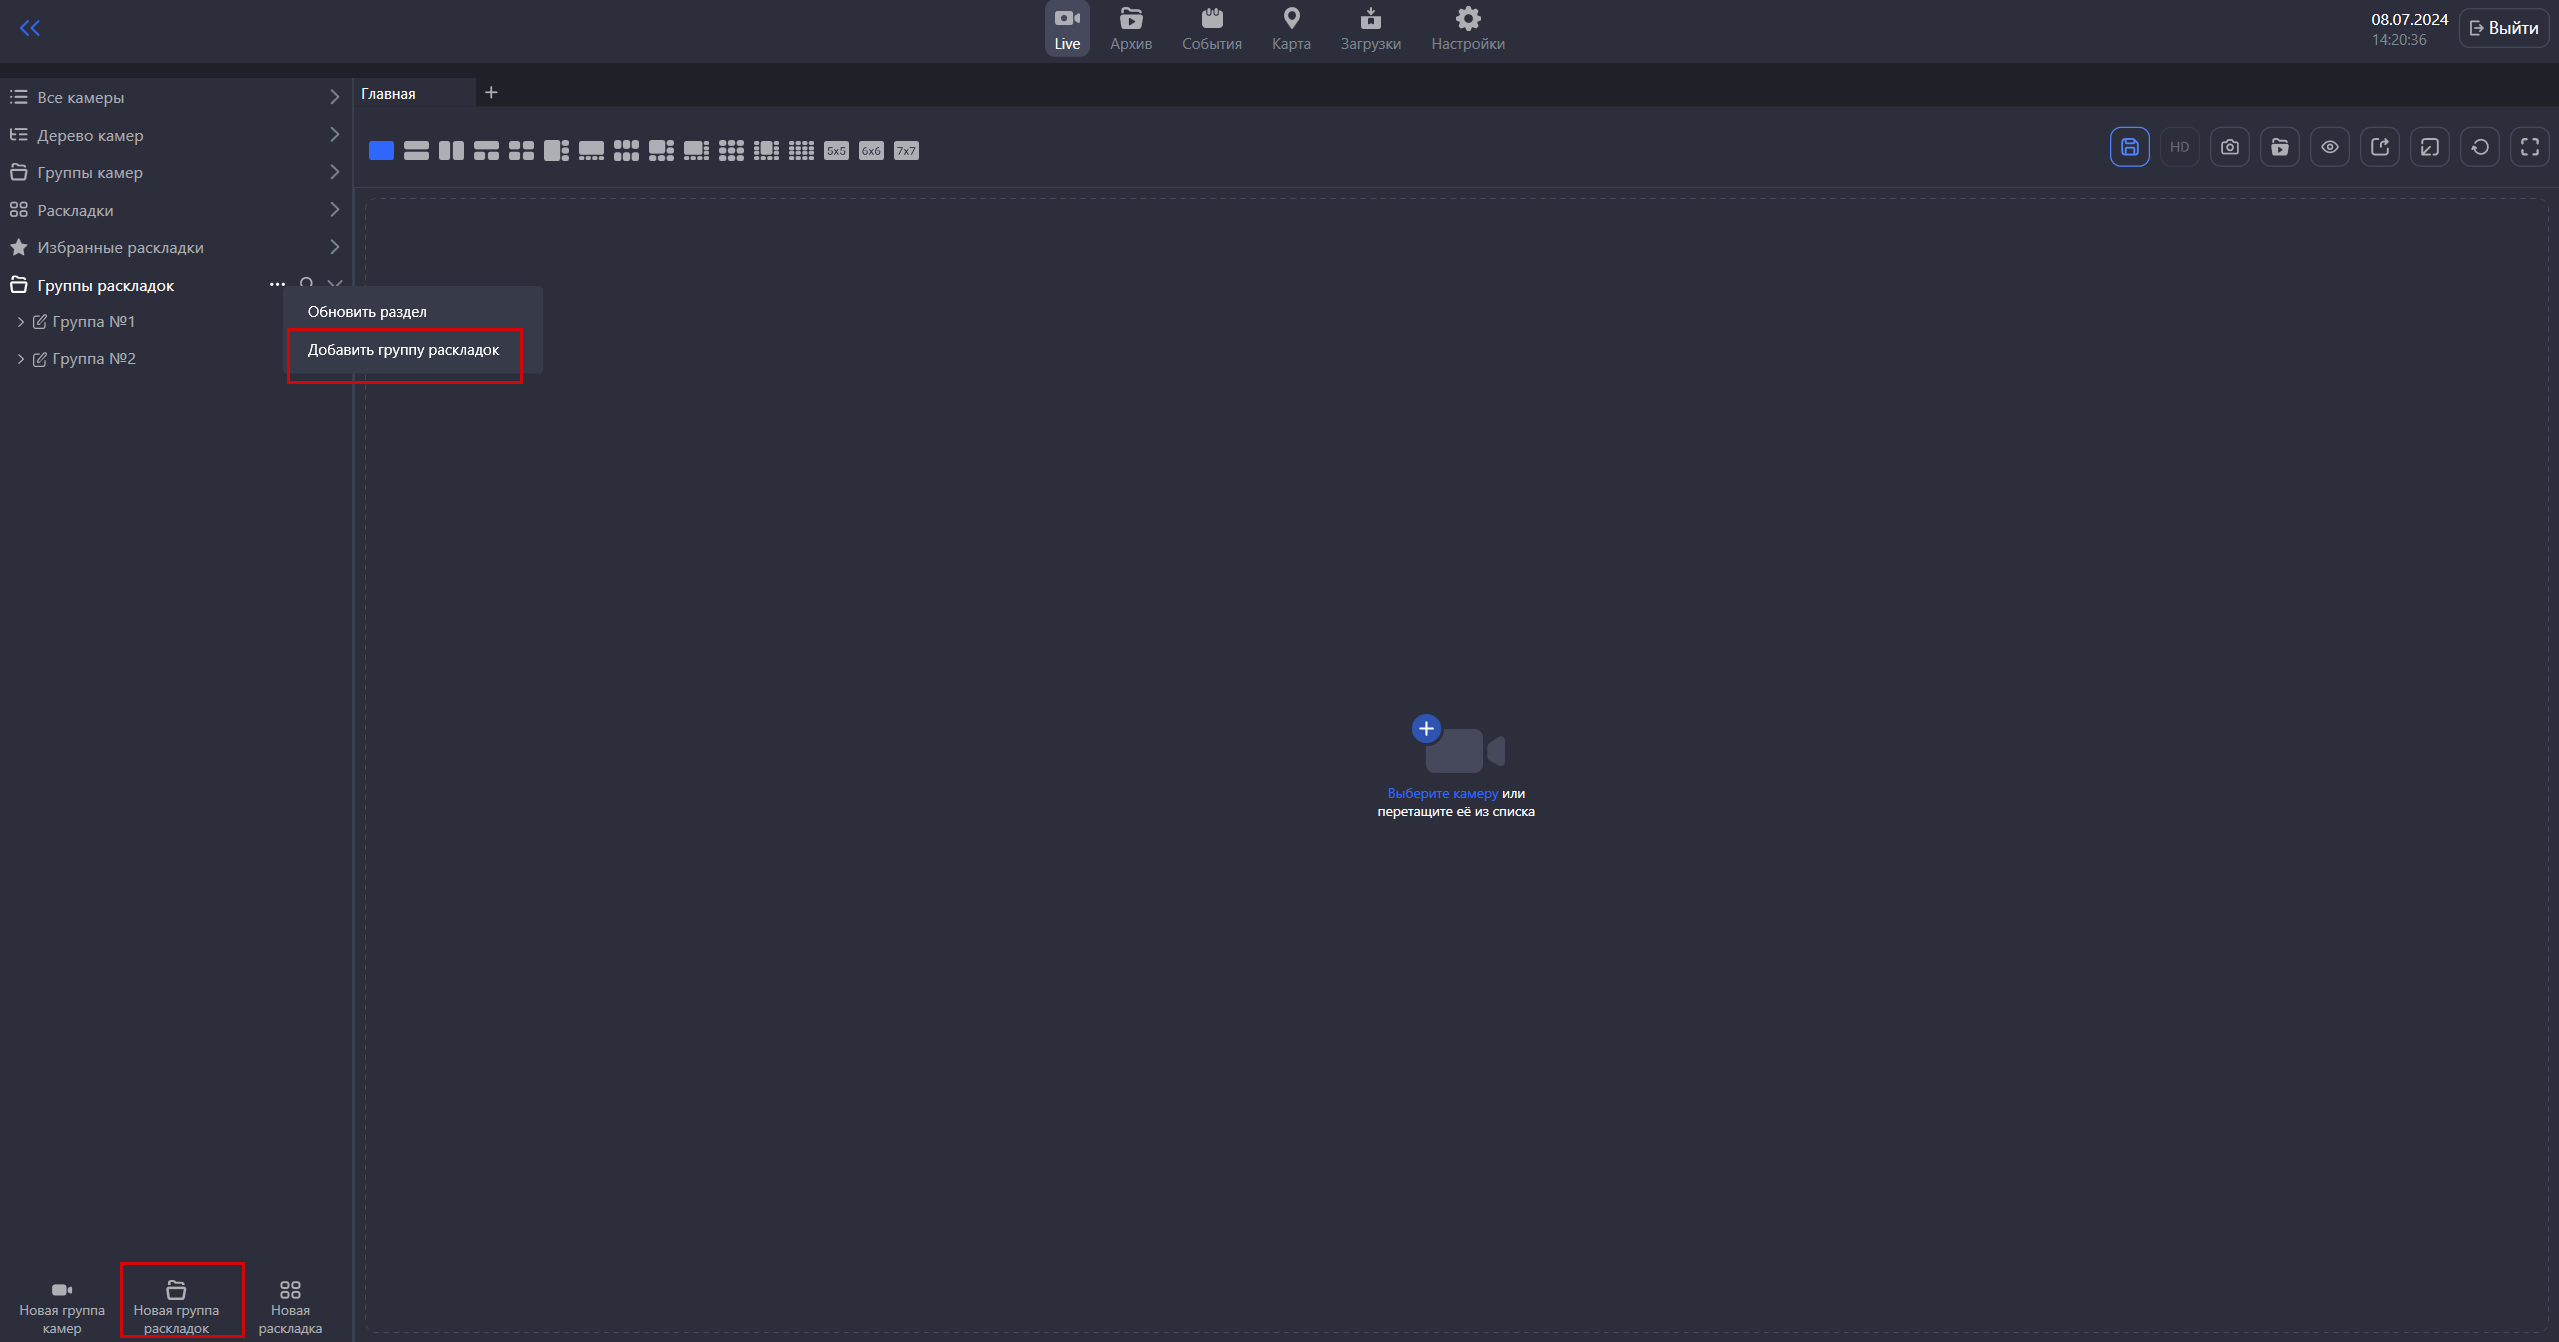Expand the Все камеры section
The height and width of the screenshot is (1342, 2559).
[334, 97]
